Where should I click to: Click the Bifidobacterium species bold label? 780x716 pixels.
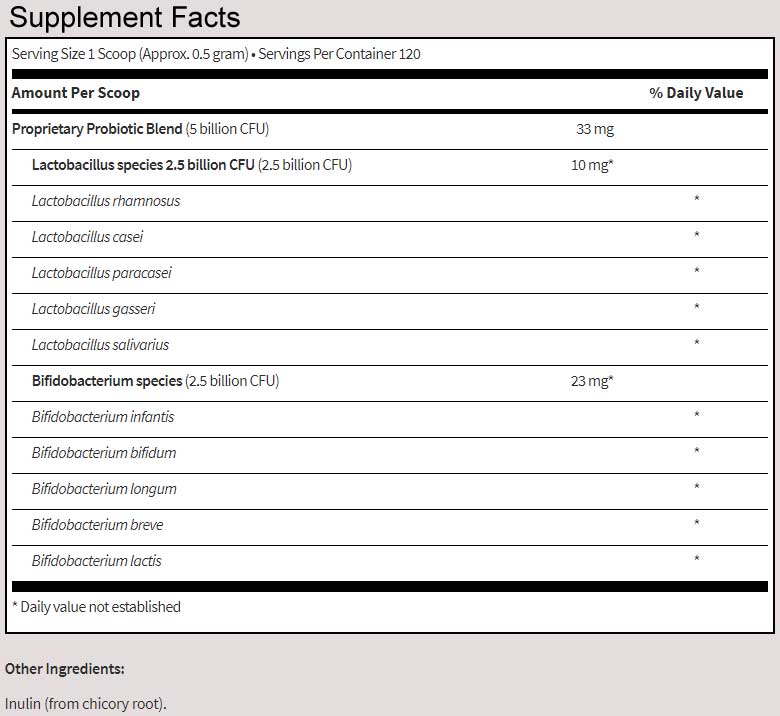[107, 381]
